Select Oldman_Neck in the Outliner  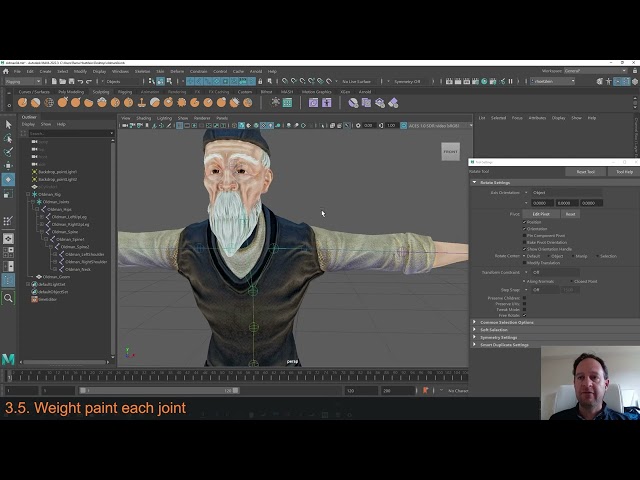coord(78,269)
